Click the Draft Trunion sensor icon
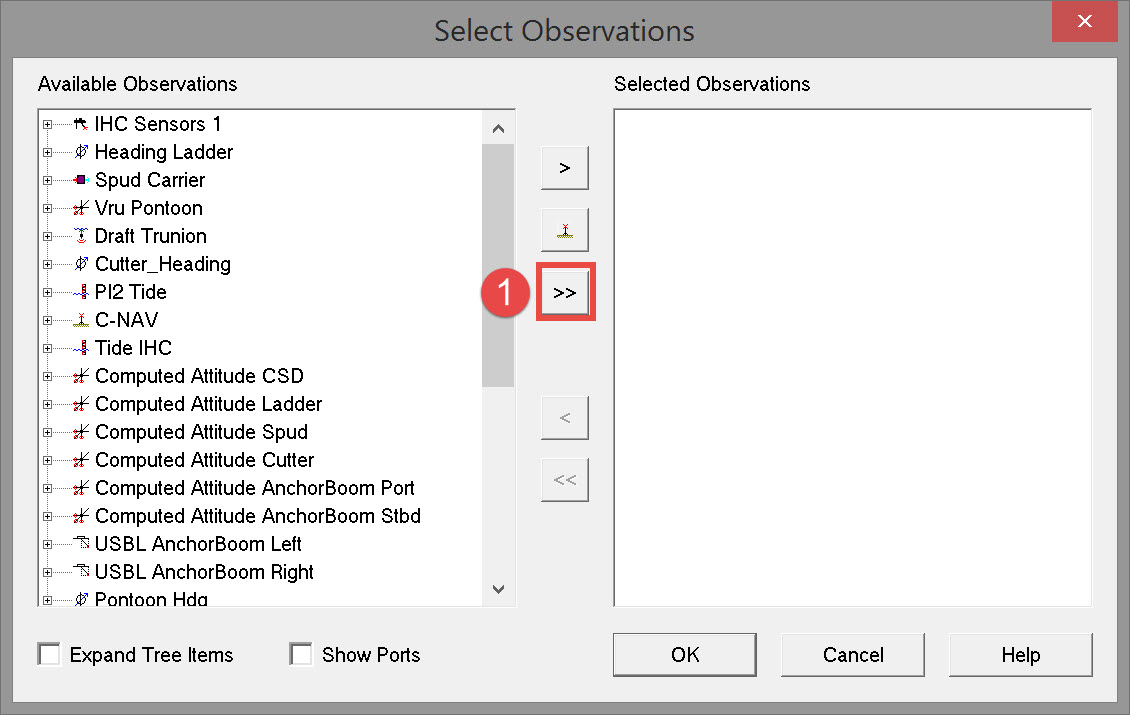 81,236
